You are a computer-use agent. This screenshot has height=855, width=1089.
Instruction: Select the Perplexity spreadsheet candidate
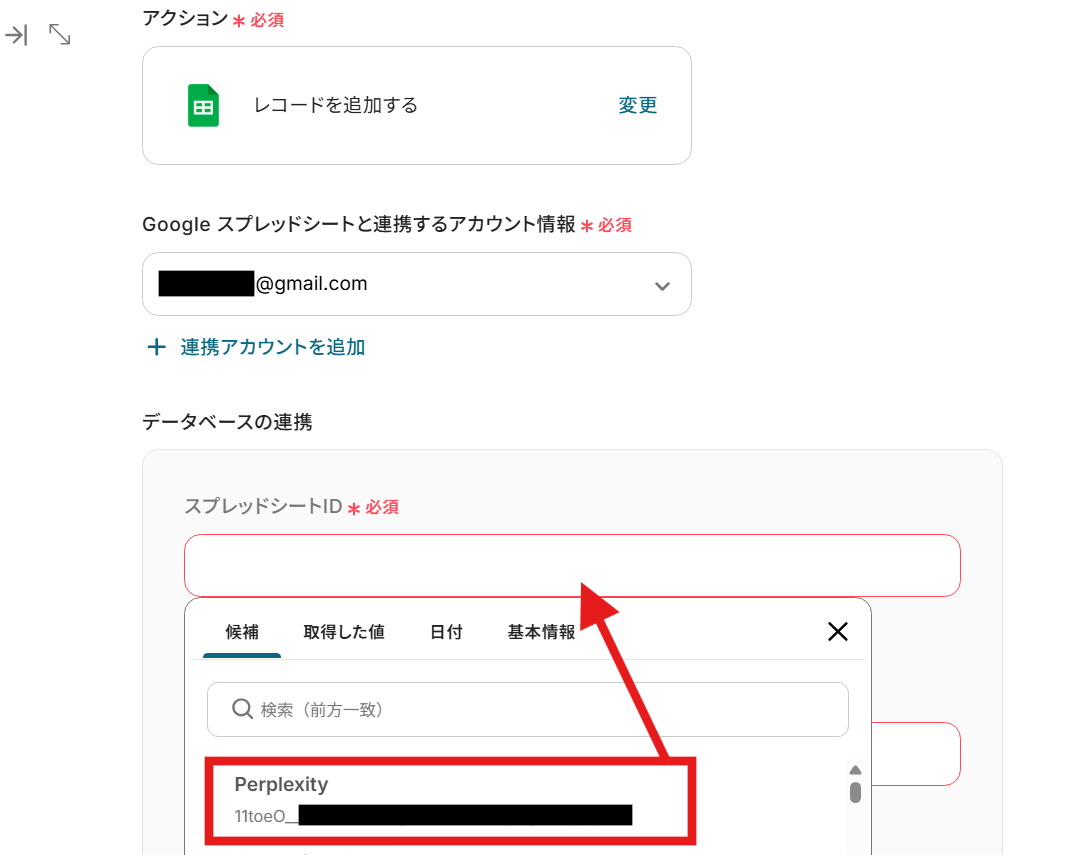(x=450, y=800)
